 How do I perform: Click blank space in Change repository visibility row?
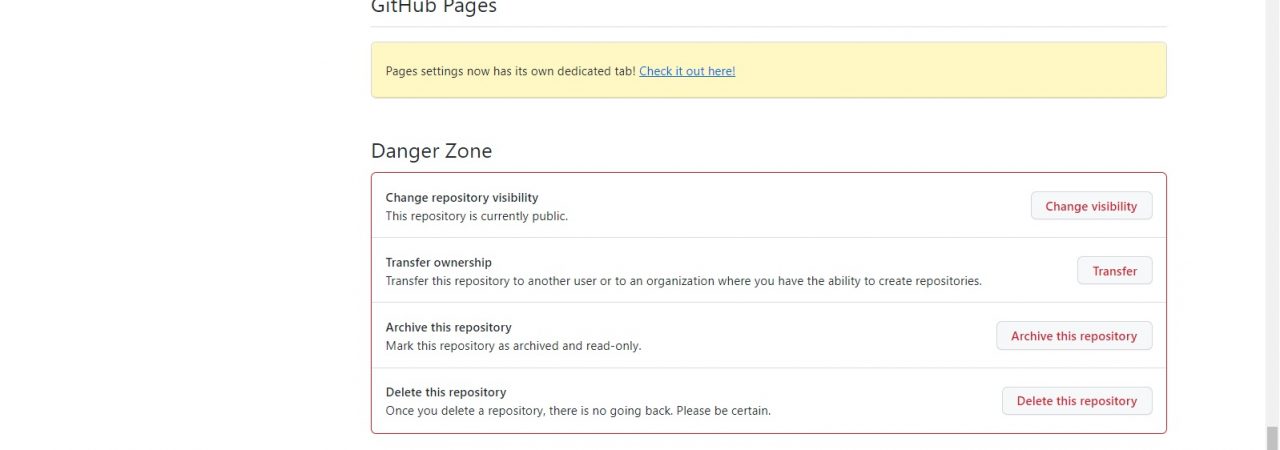click(800, 206)
